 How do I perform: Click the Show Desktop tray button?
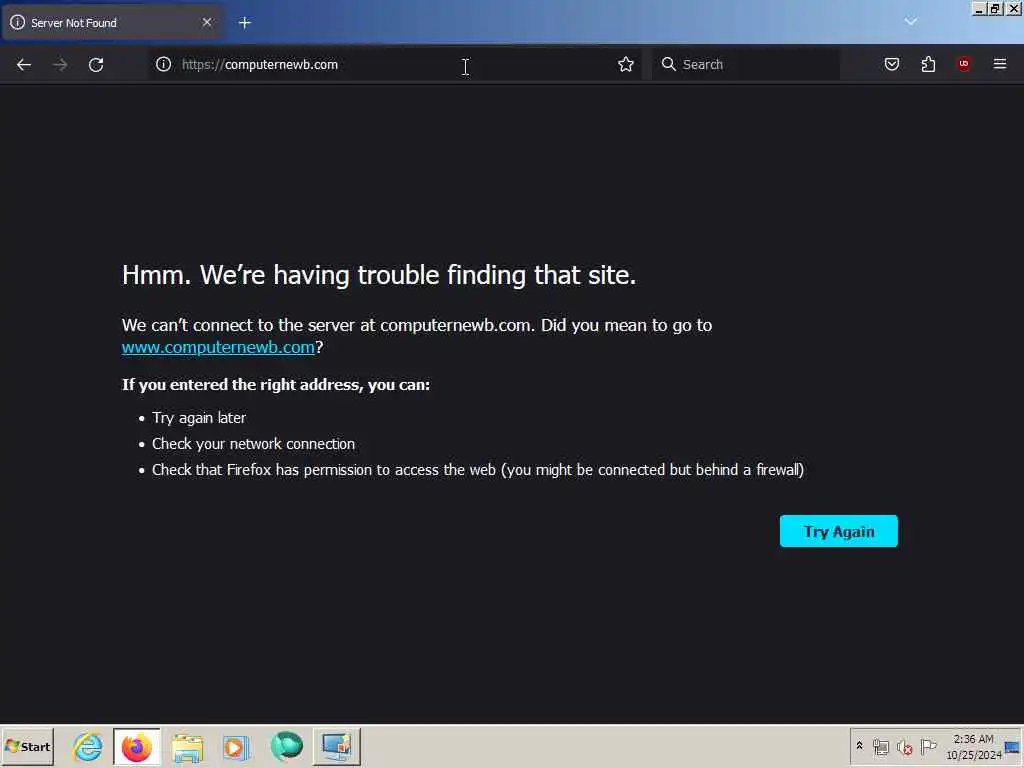(x=1013, y=747)
